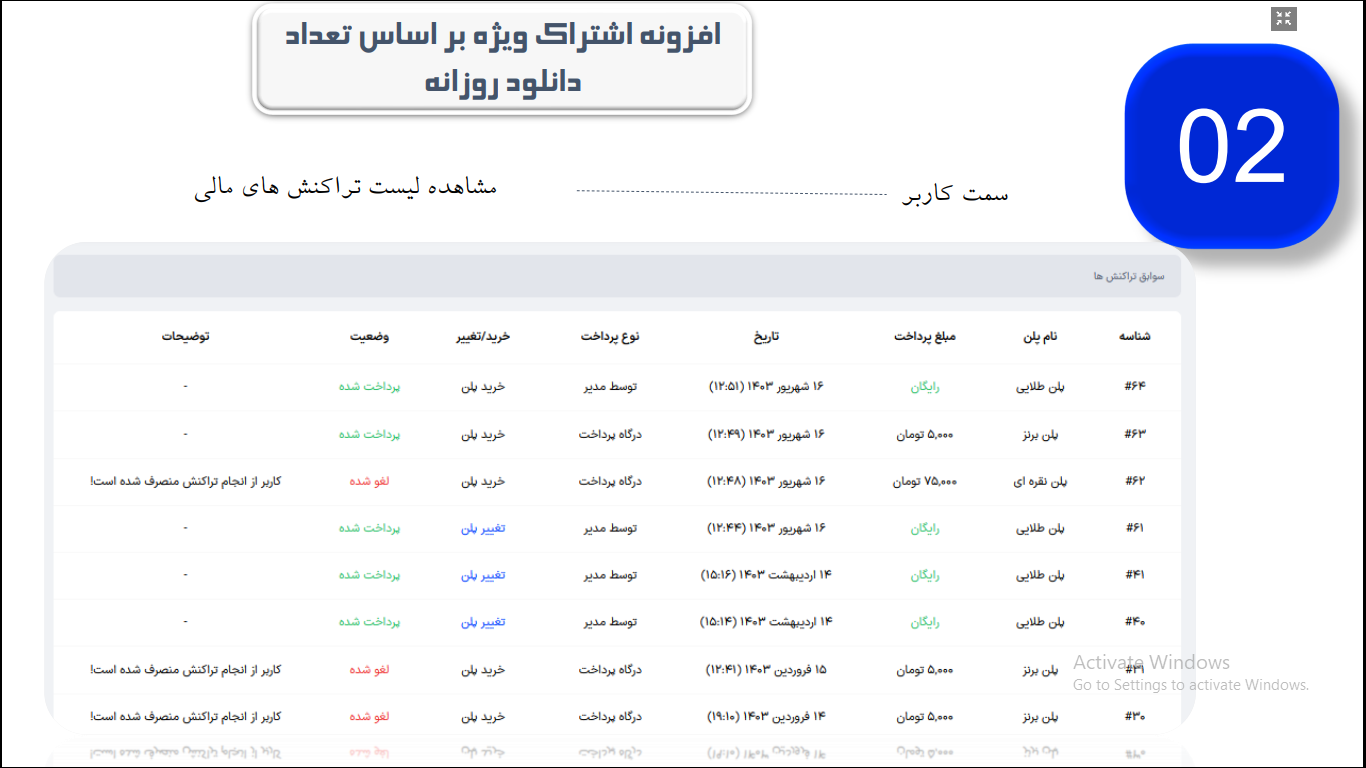Select پلن نقره ای plan name
The image size is (1366, 768).
coord(1041,481)
